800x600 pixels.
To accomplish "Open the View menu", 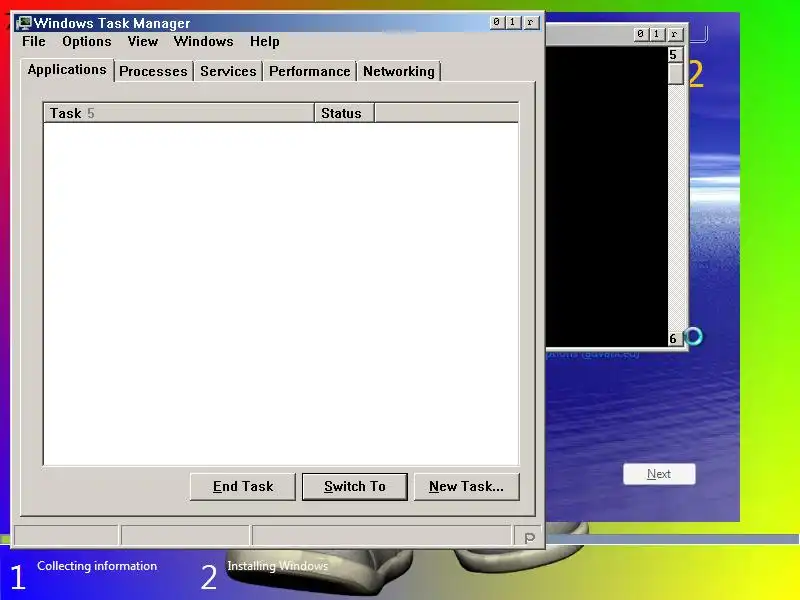I will (x=142, y=41).
